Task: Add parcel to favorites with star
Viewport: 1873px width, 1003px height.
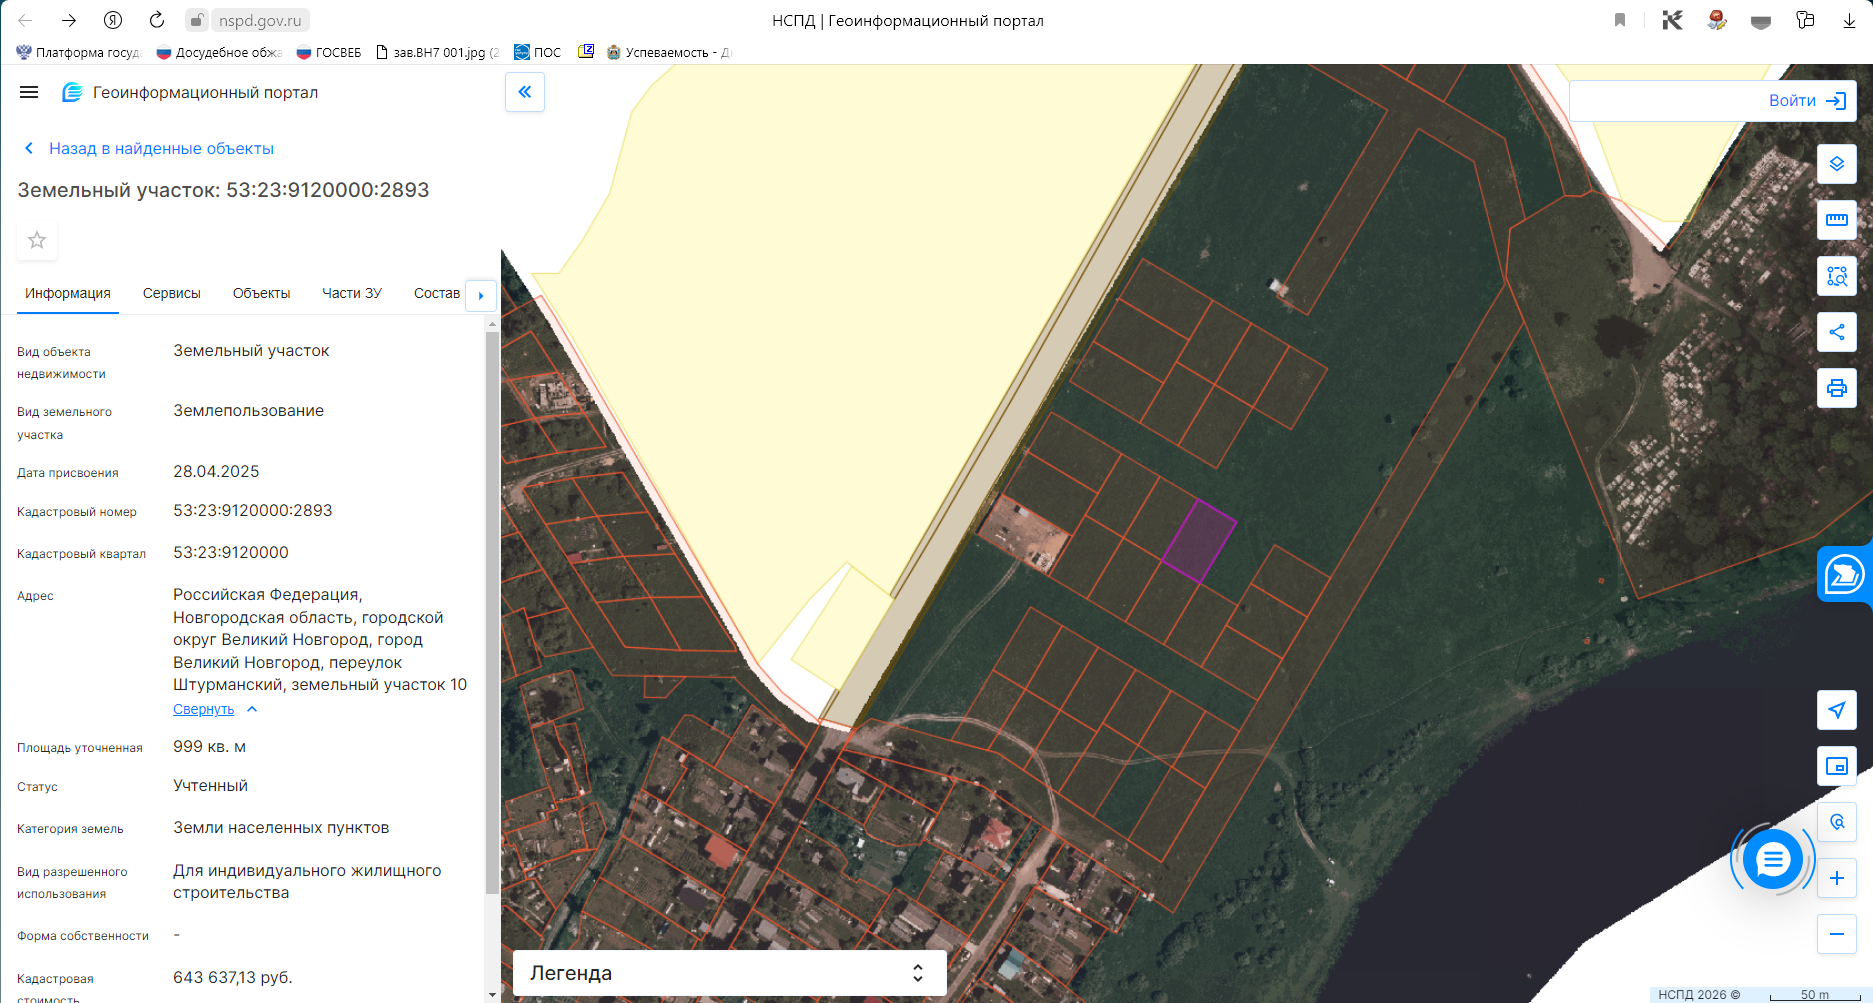Action: click(x=37, y=240)
